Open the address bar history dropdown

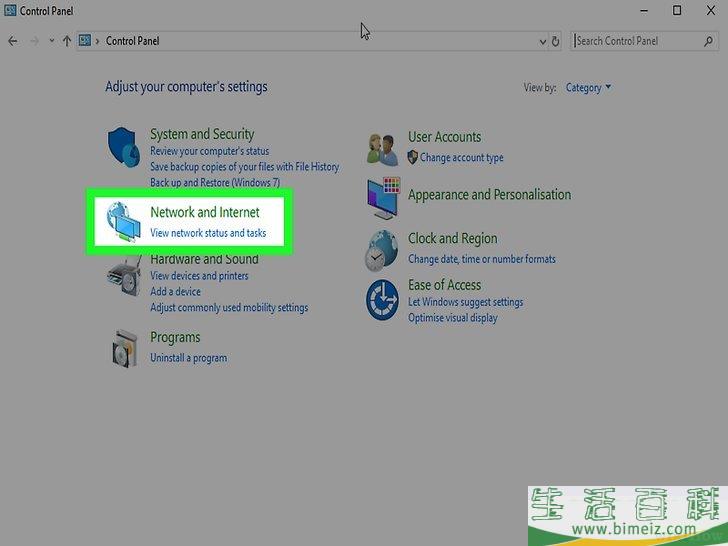pos(542,41)
